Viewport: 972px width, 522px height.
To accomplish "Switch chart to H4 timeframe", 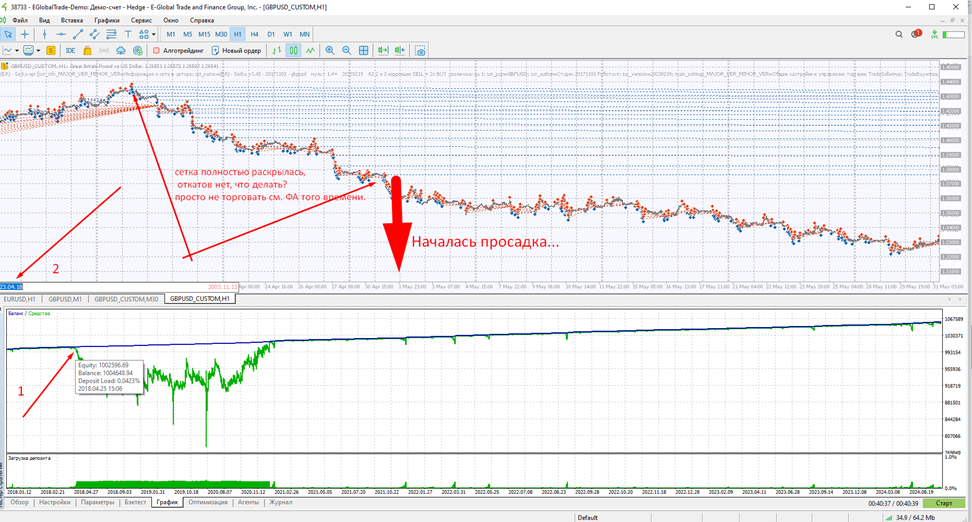I will click(254, 34).
